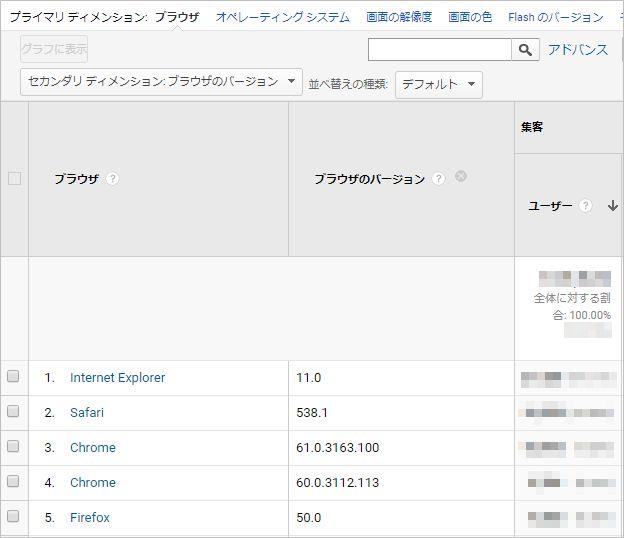The width and height of the screenshot is (624, 538).
Task: Click version cell 11.0
Action: [308, 378]
